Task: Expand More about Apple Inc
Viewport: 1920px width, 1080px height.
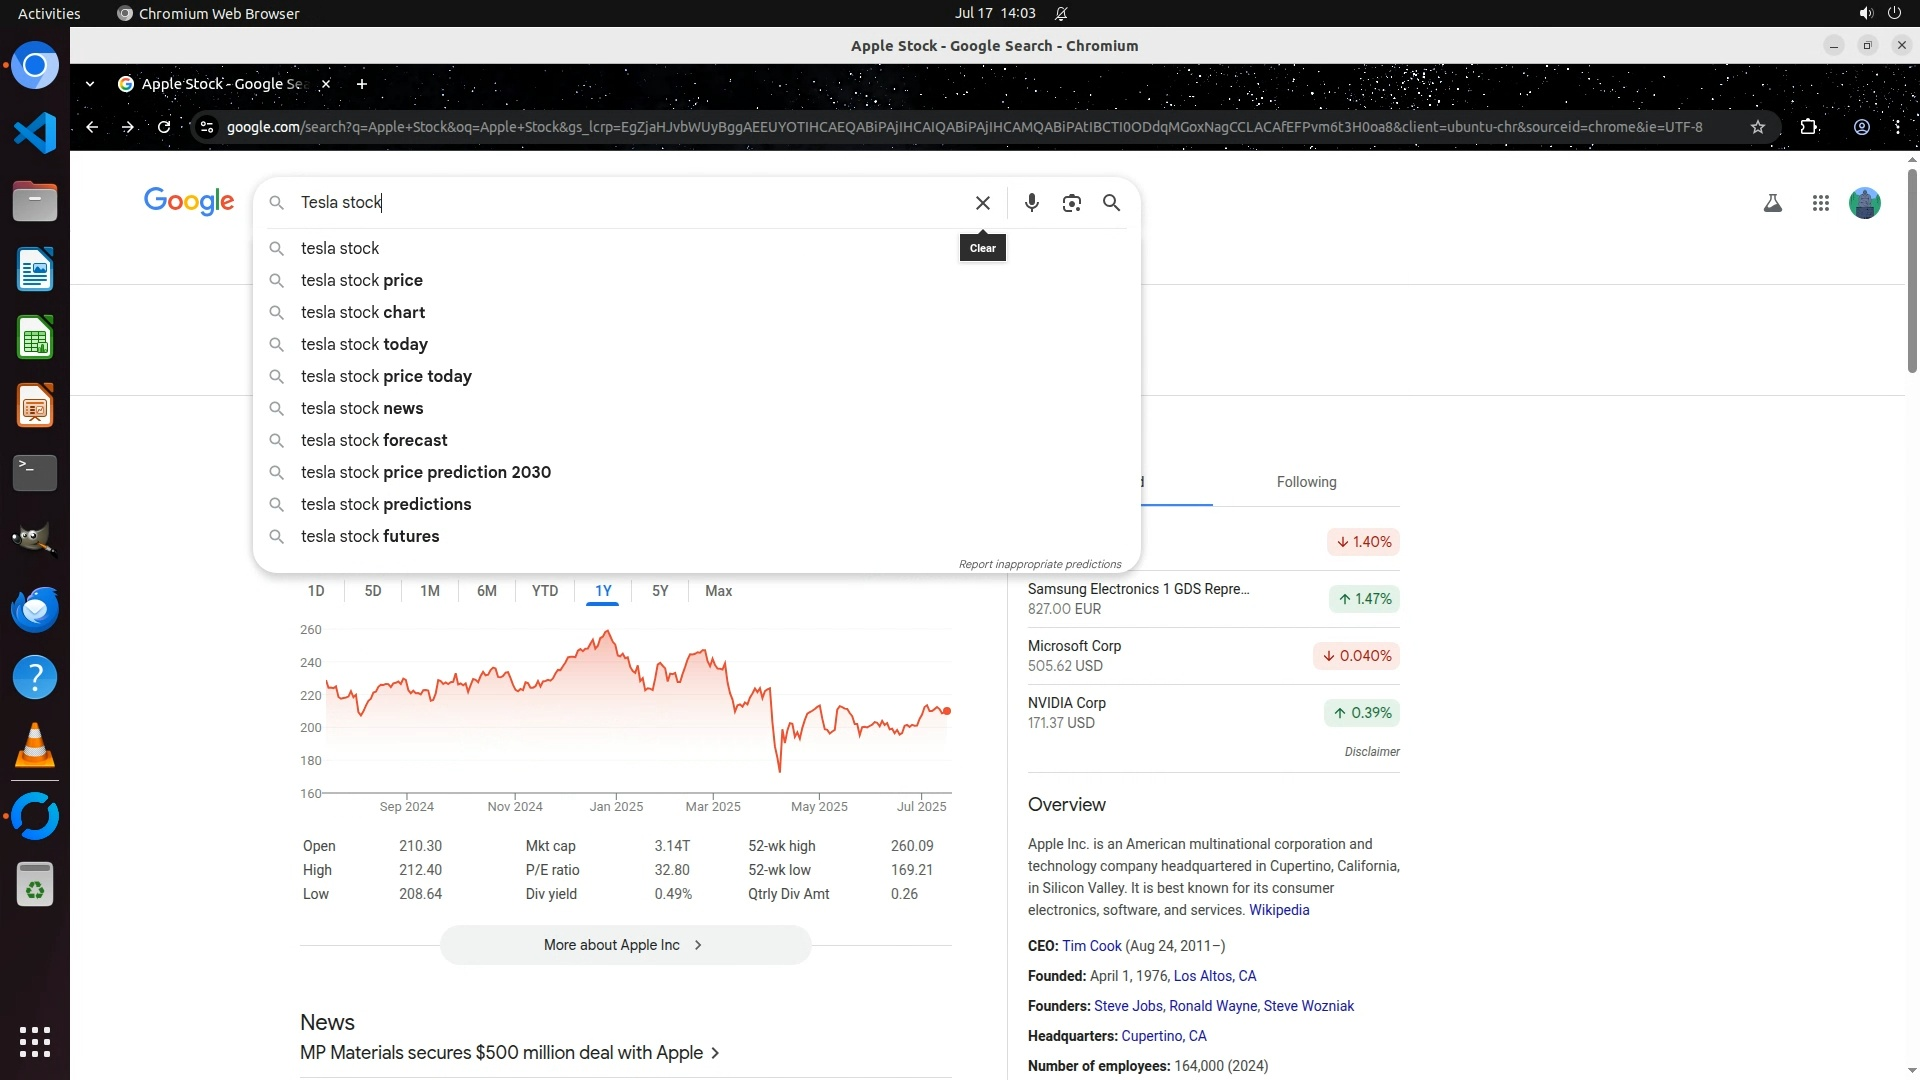Action: point(625,945)
